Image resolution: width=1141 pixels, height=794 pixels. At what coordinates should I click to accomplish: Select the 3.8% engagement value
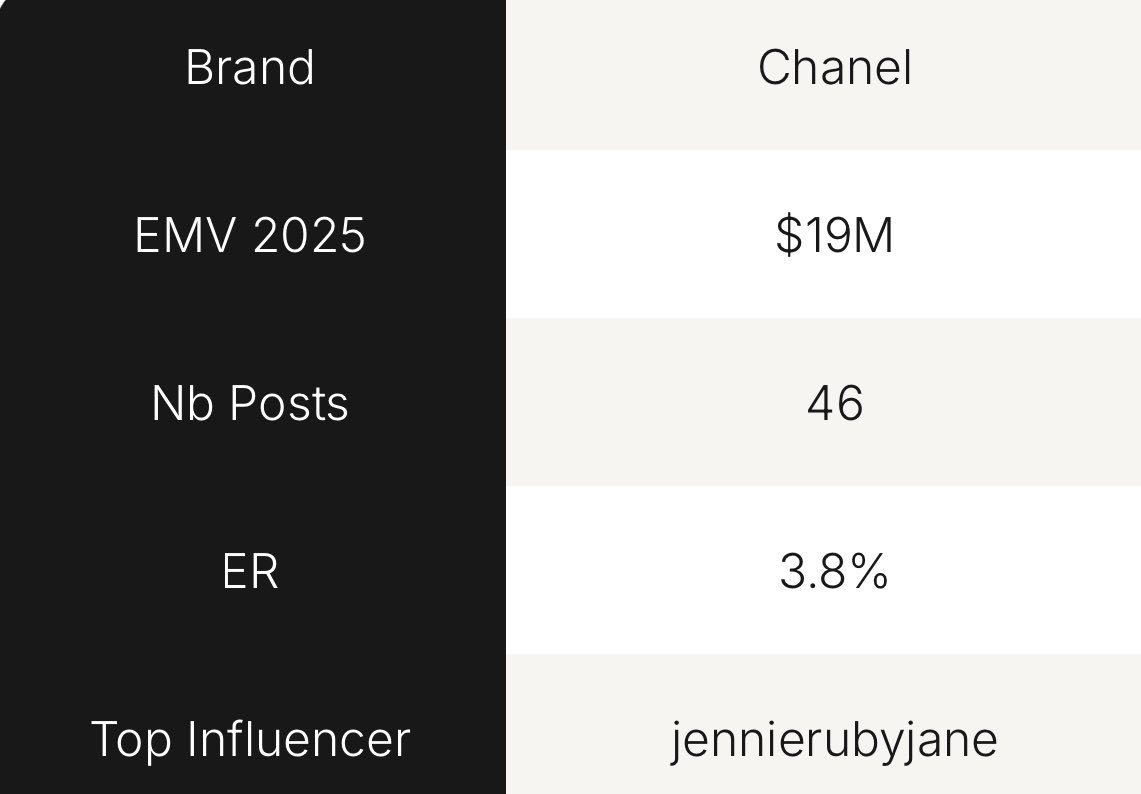click(835, 571)
